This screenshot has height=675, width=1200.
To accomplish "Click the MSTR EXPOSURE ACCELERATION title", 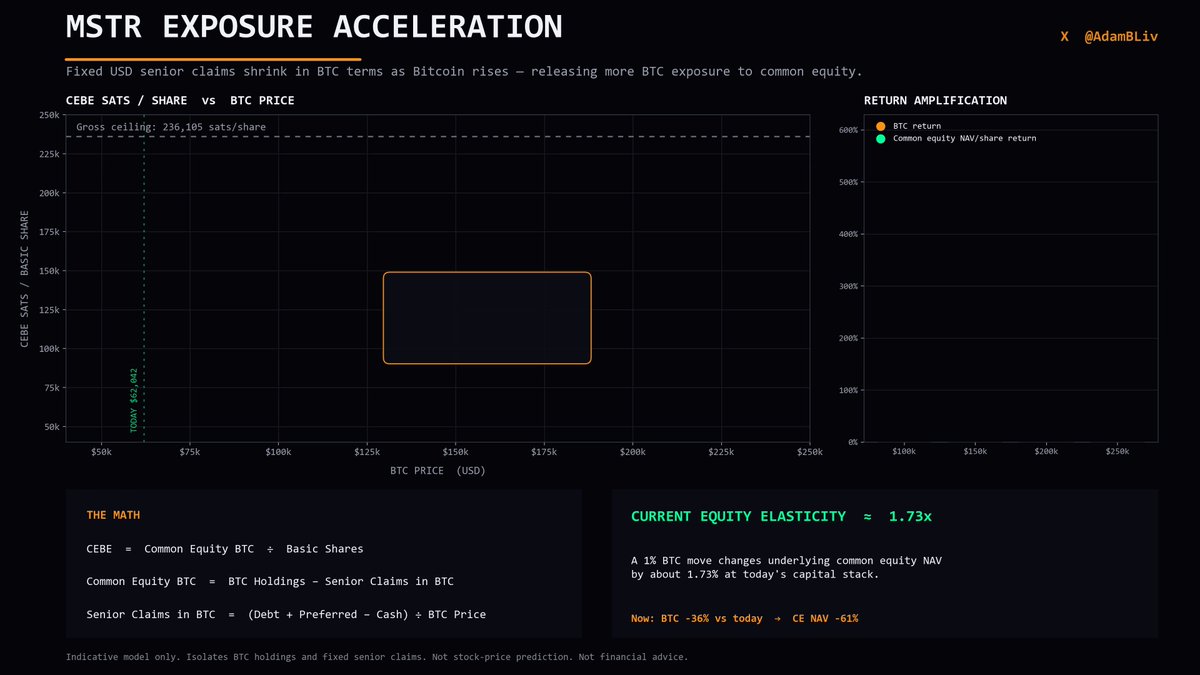I will (x=314, y=27).
